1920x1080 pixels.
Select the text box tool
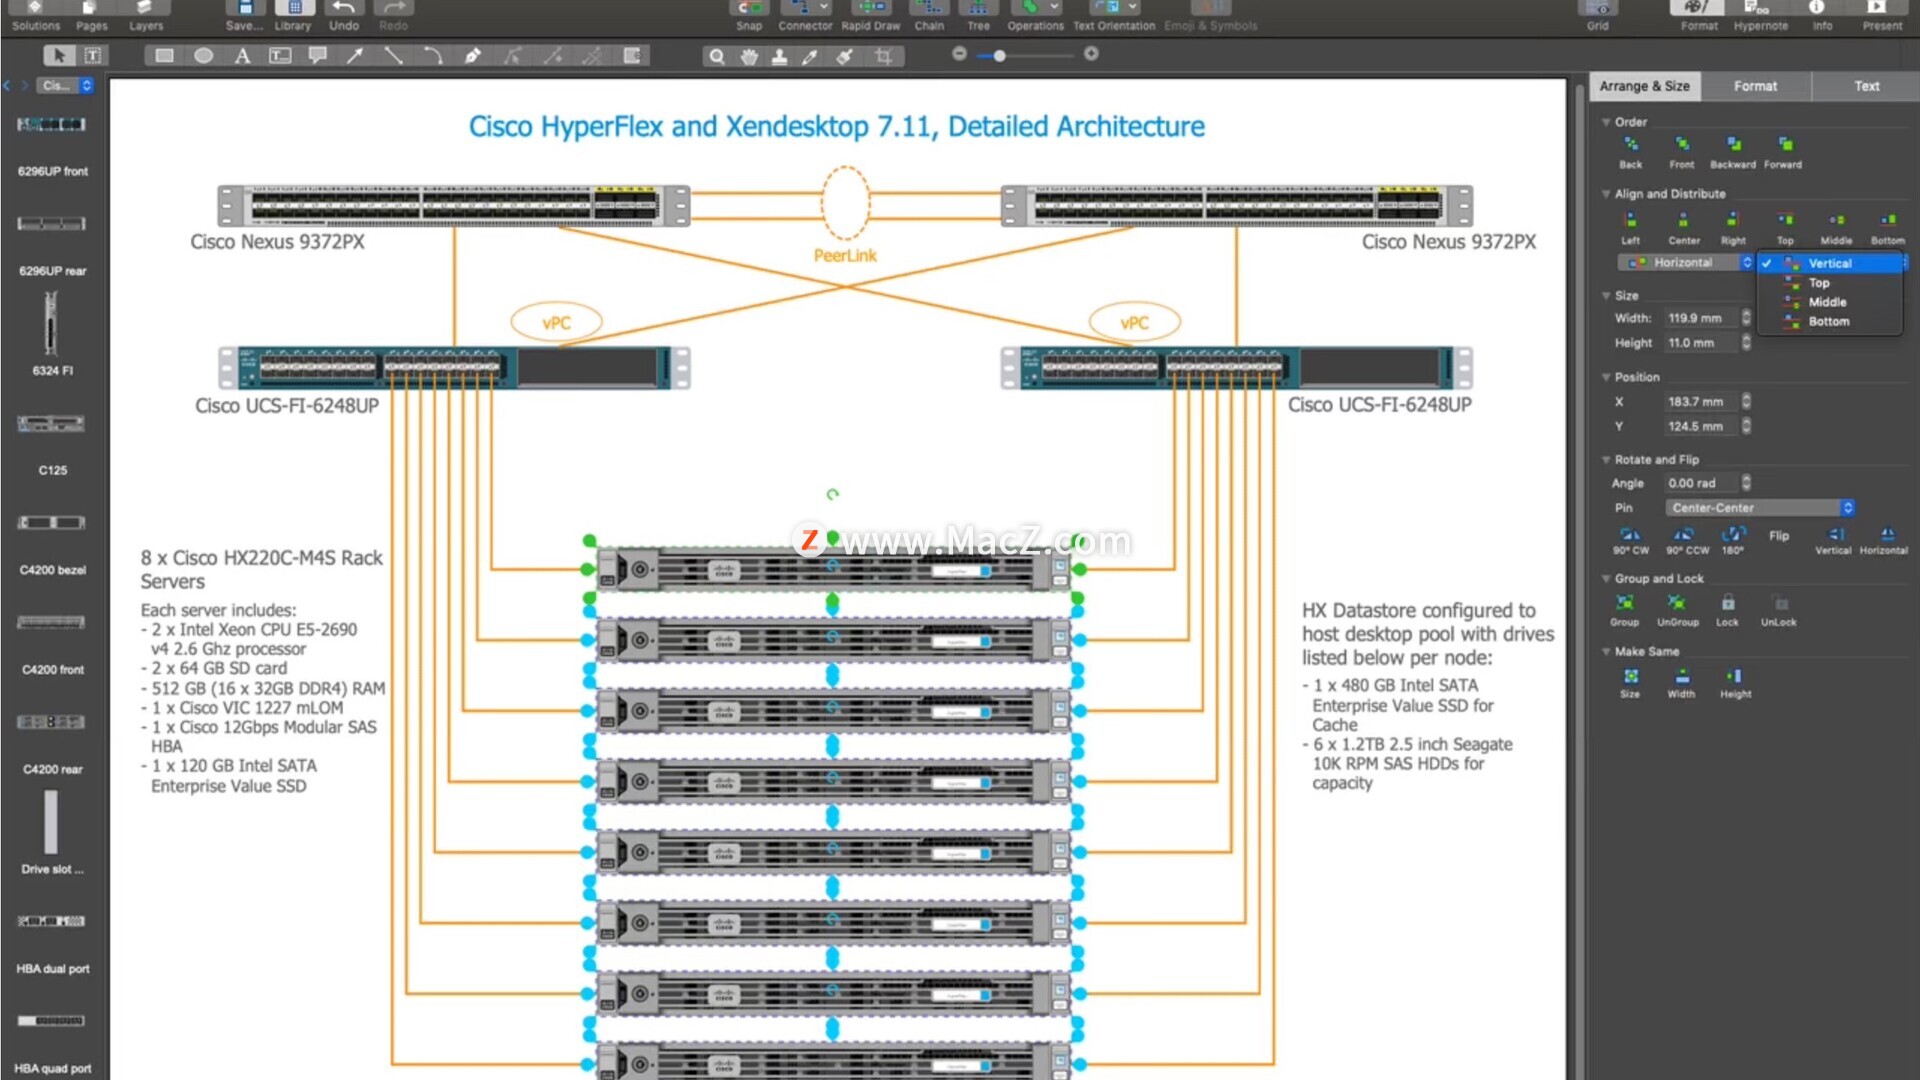[93, 56]
